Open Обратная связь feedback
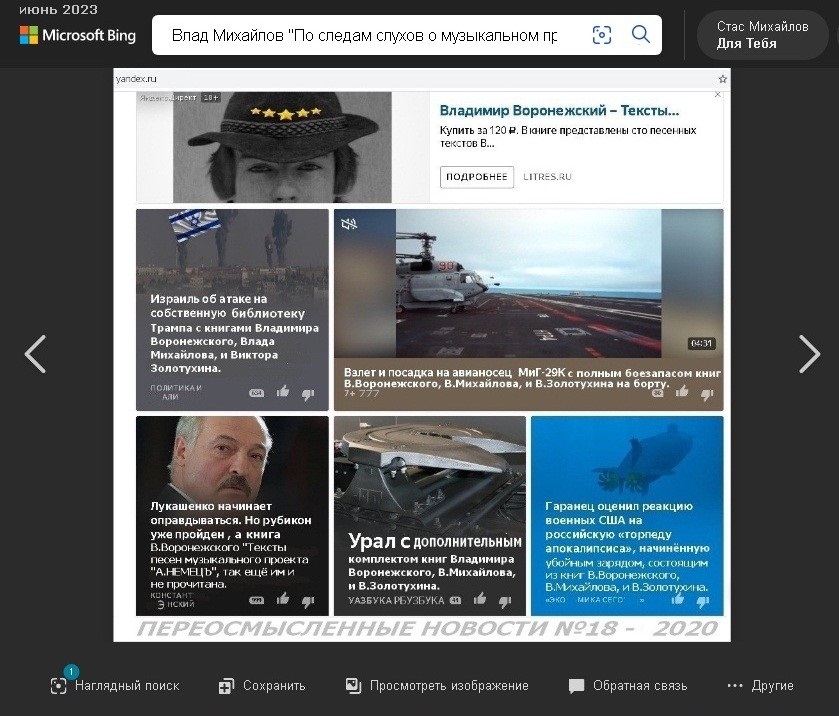This screenshot has height=716, width=839. pos(628,685)
